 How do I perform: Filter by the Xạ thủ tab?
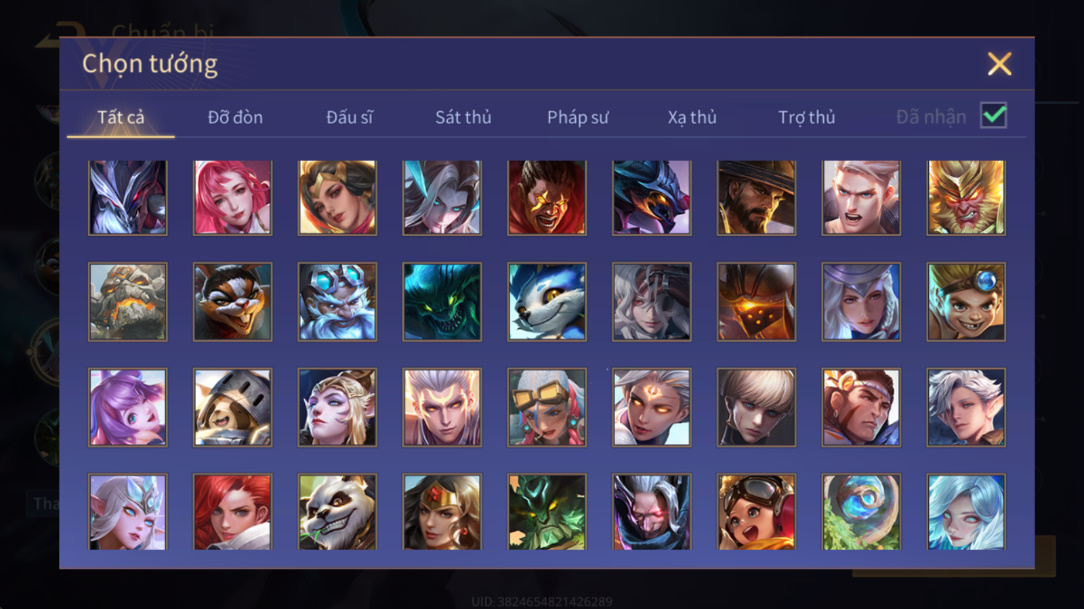pyautogui.click(x=692, y=118)
